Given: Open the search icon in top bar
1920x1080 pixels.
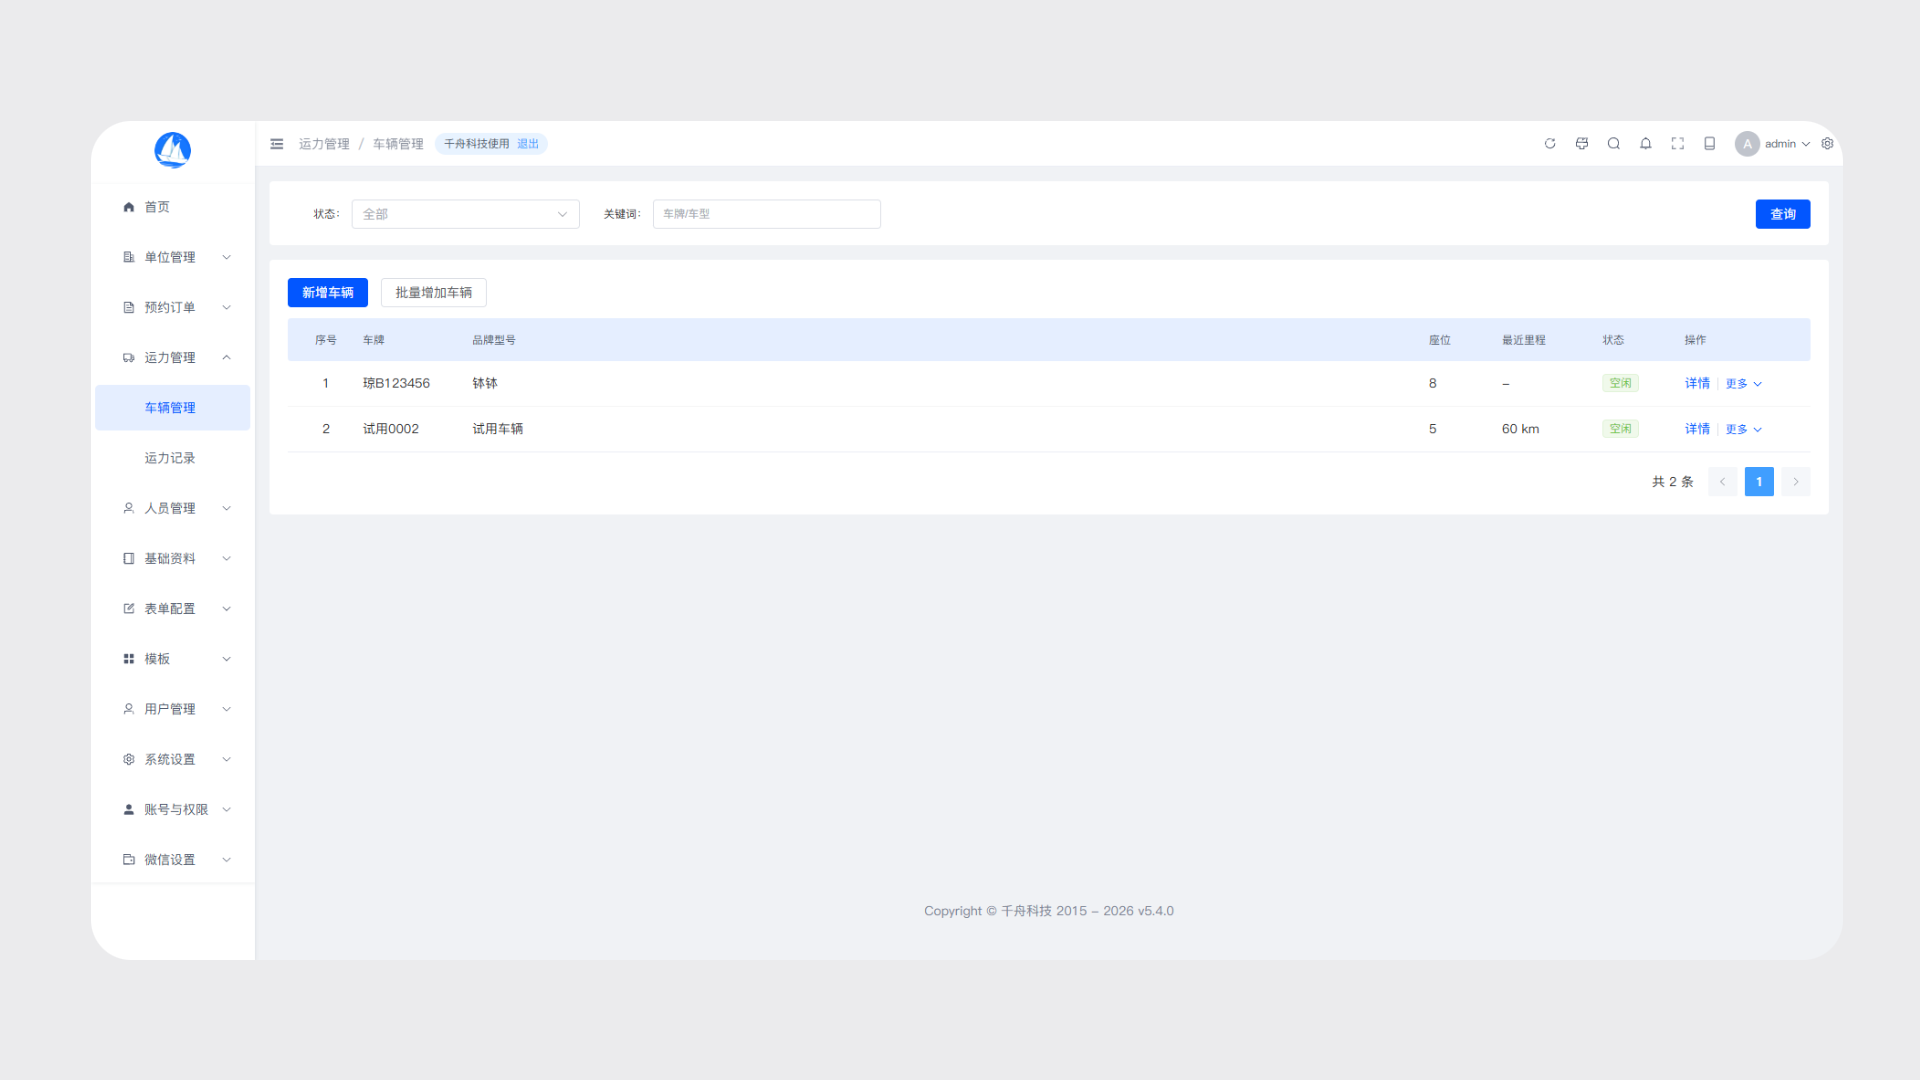Looking at the screenshot, I should coord(1614,144).
